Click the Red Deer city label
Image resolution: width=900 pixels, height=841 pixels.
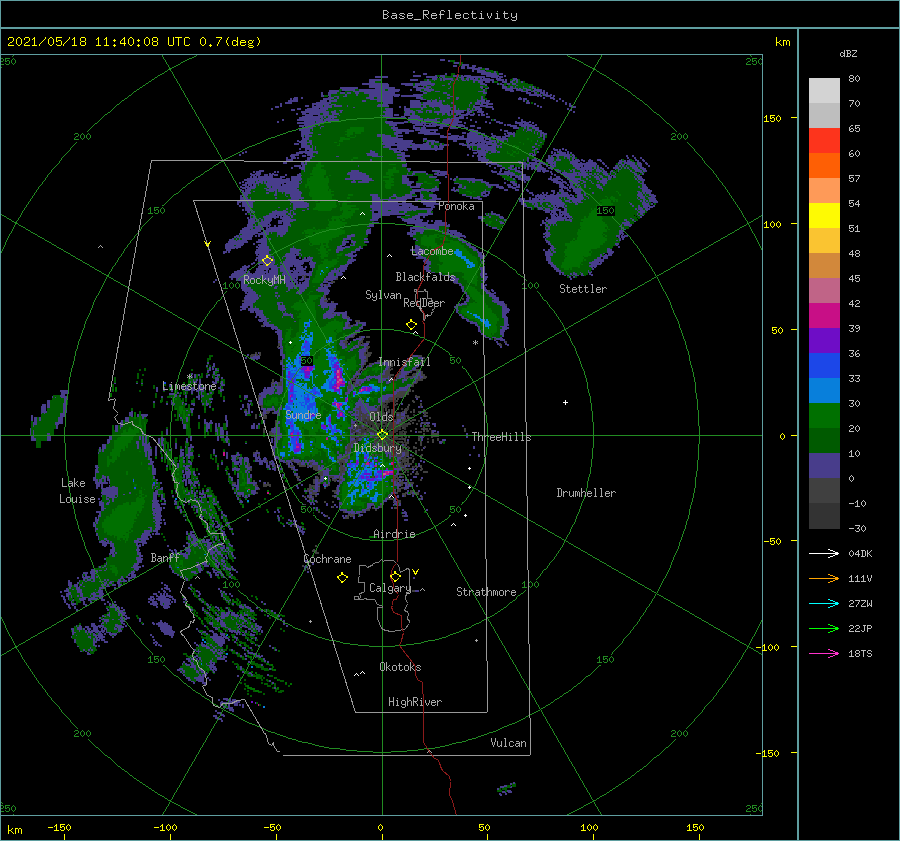pyautogui.click(x=424, y=303)
